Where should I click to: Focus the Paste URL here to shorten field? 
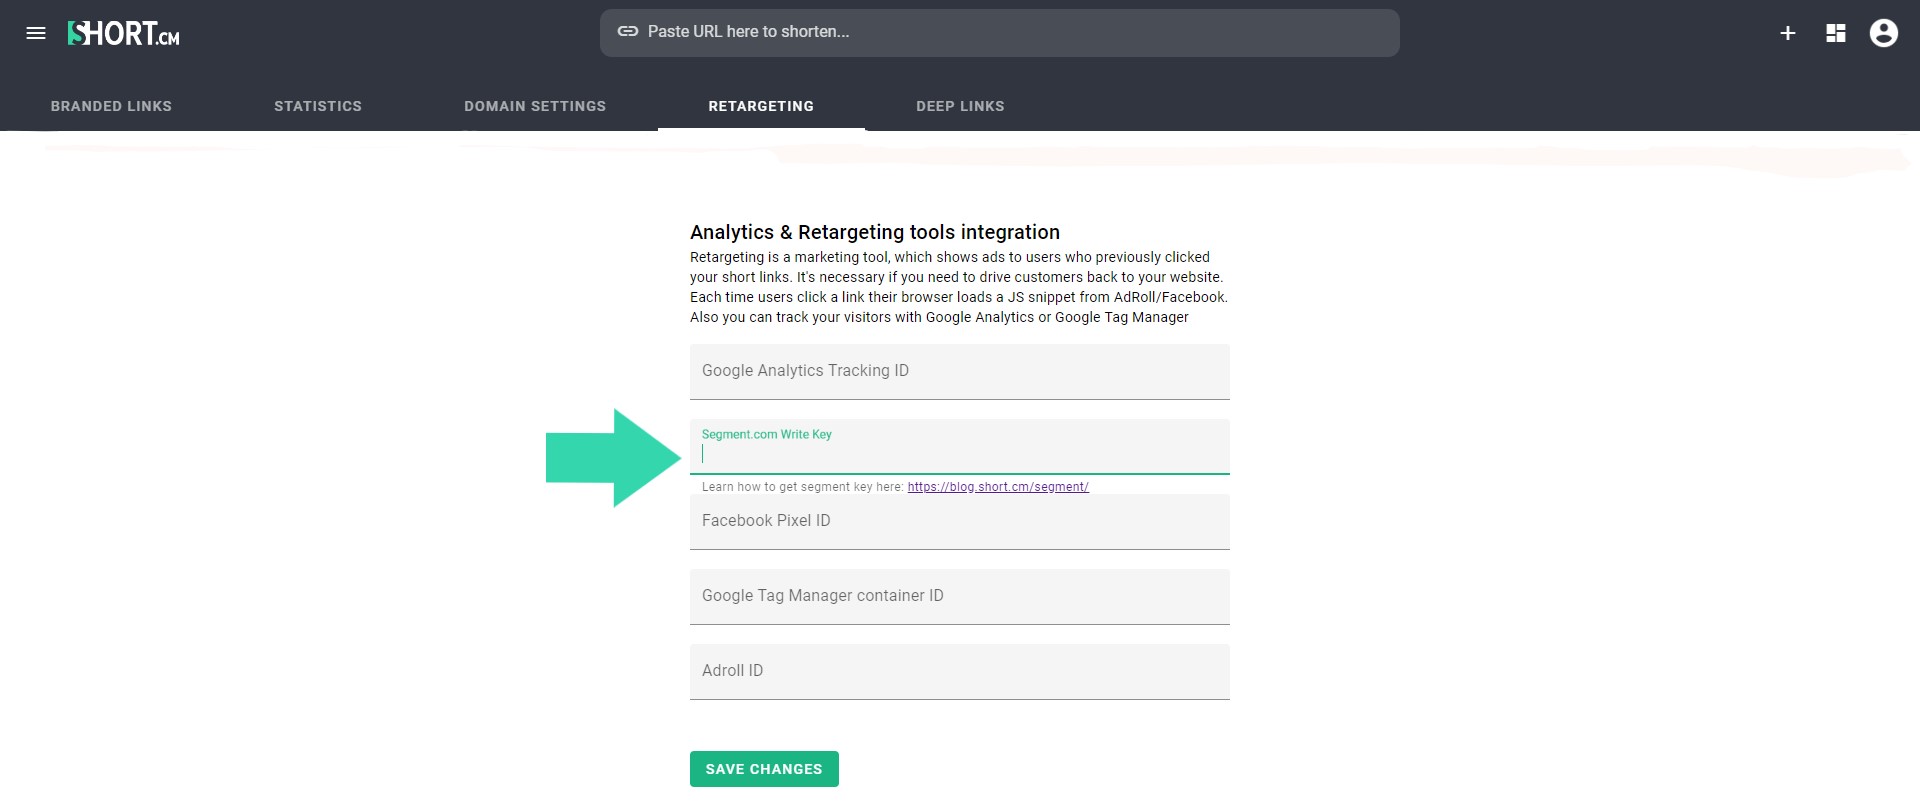(1010, 32)
